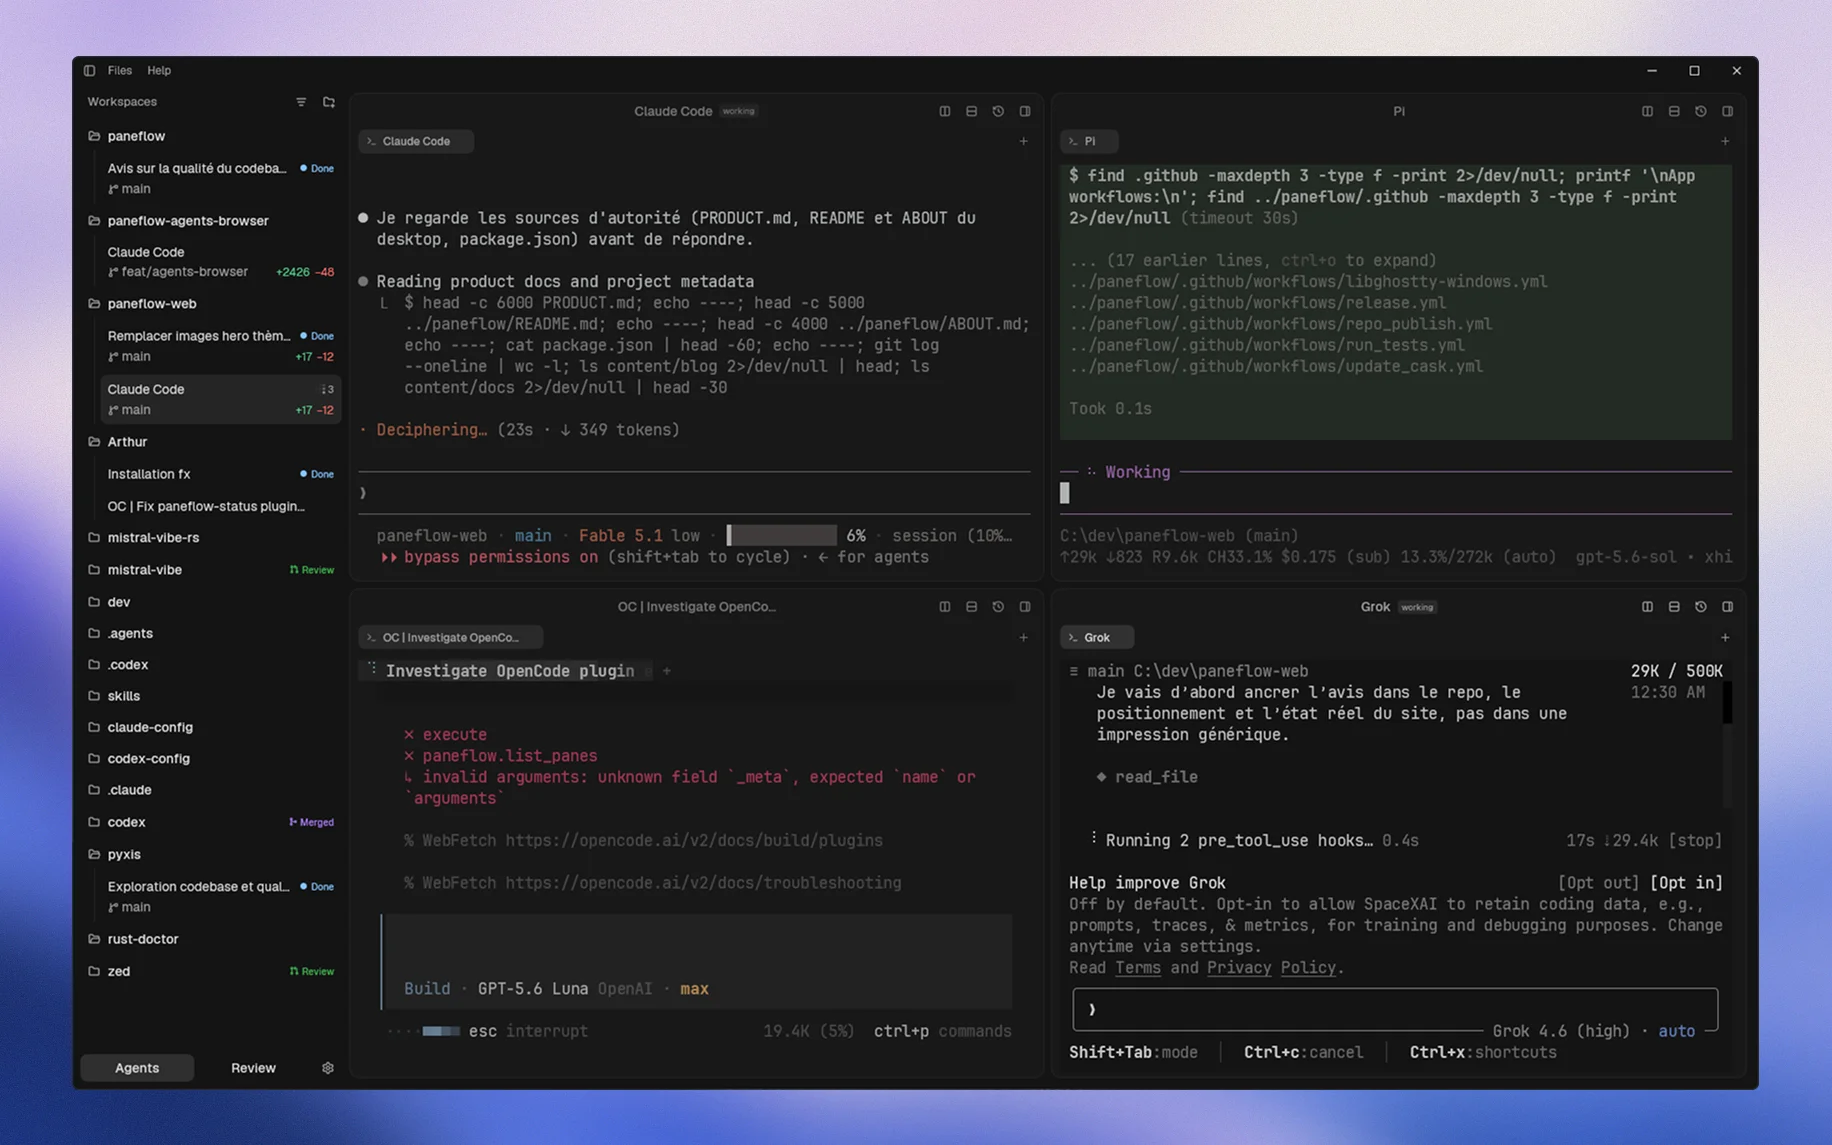Image resolution: width=1832 pixels, height=1145 pixels.
Task: Open 'Remplacer images hero thèm...' session
Action: [220, 346]
